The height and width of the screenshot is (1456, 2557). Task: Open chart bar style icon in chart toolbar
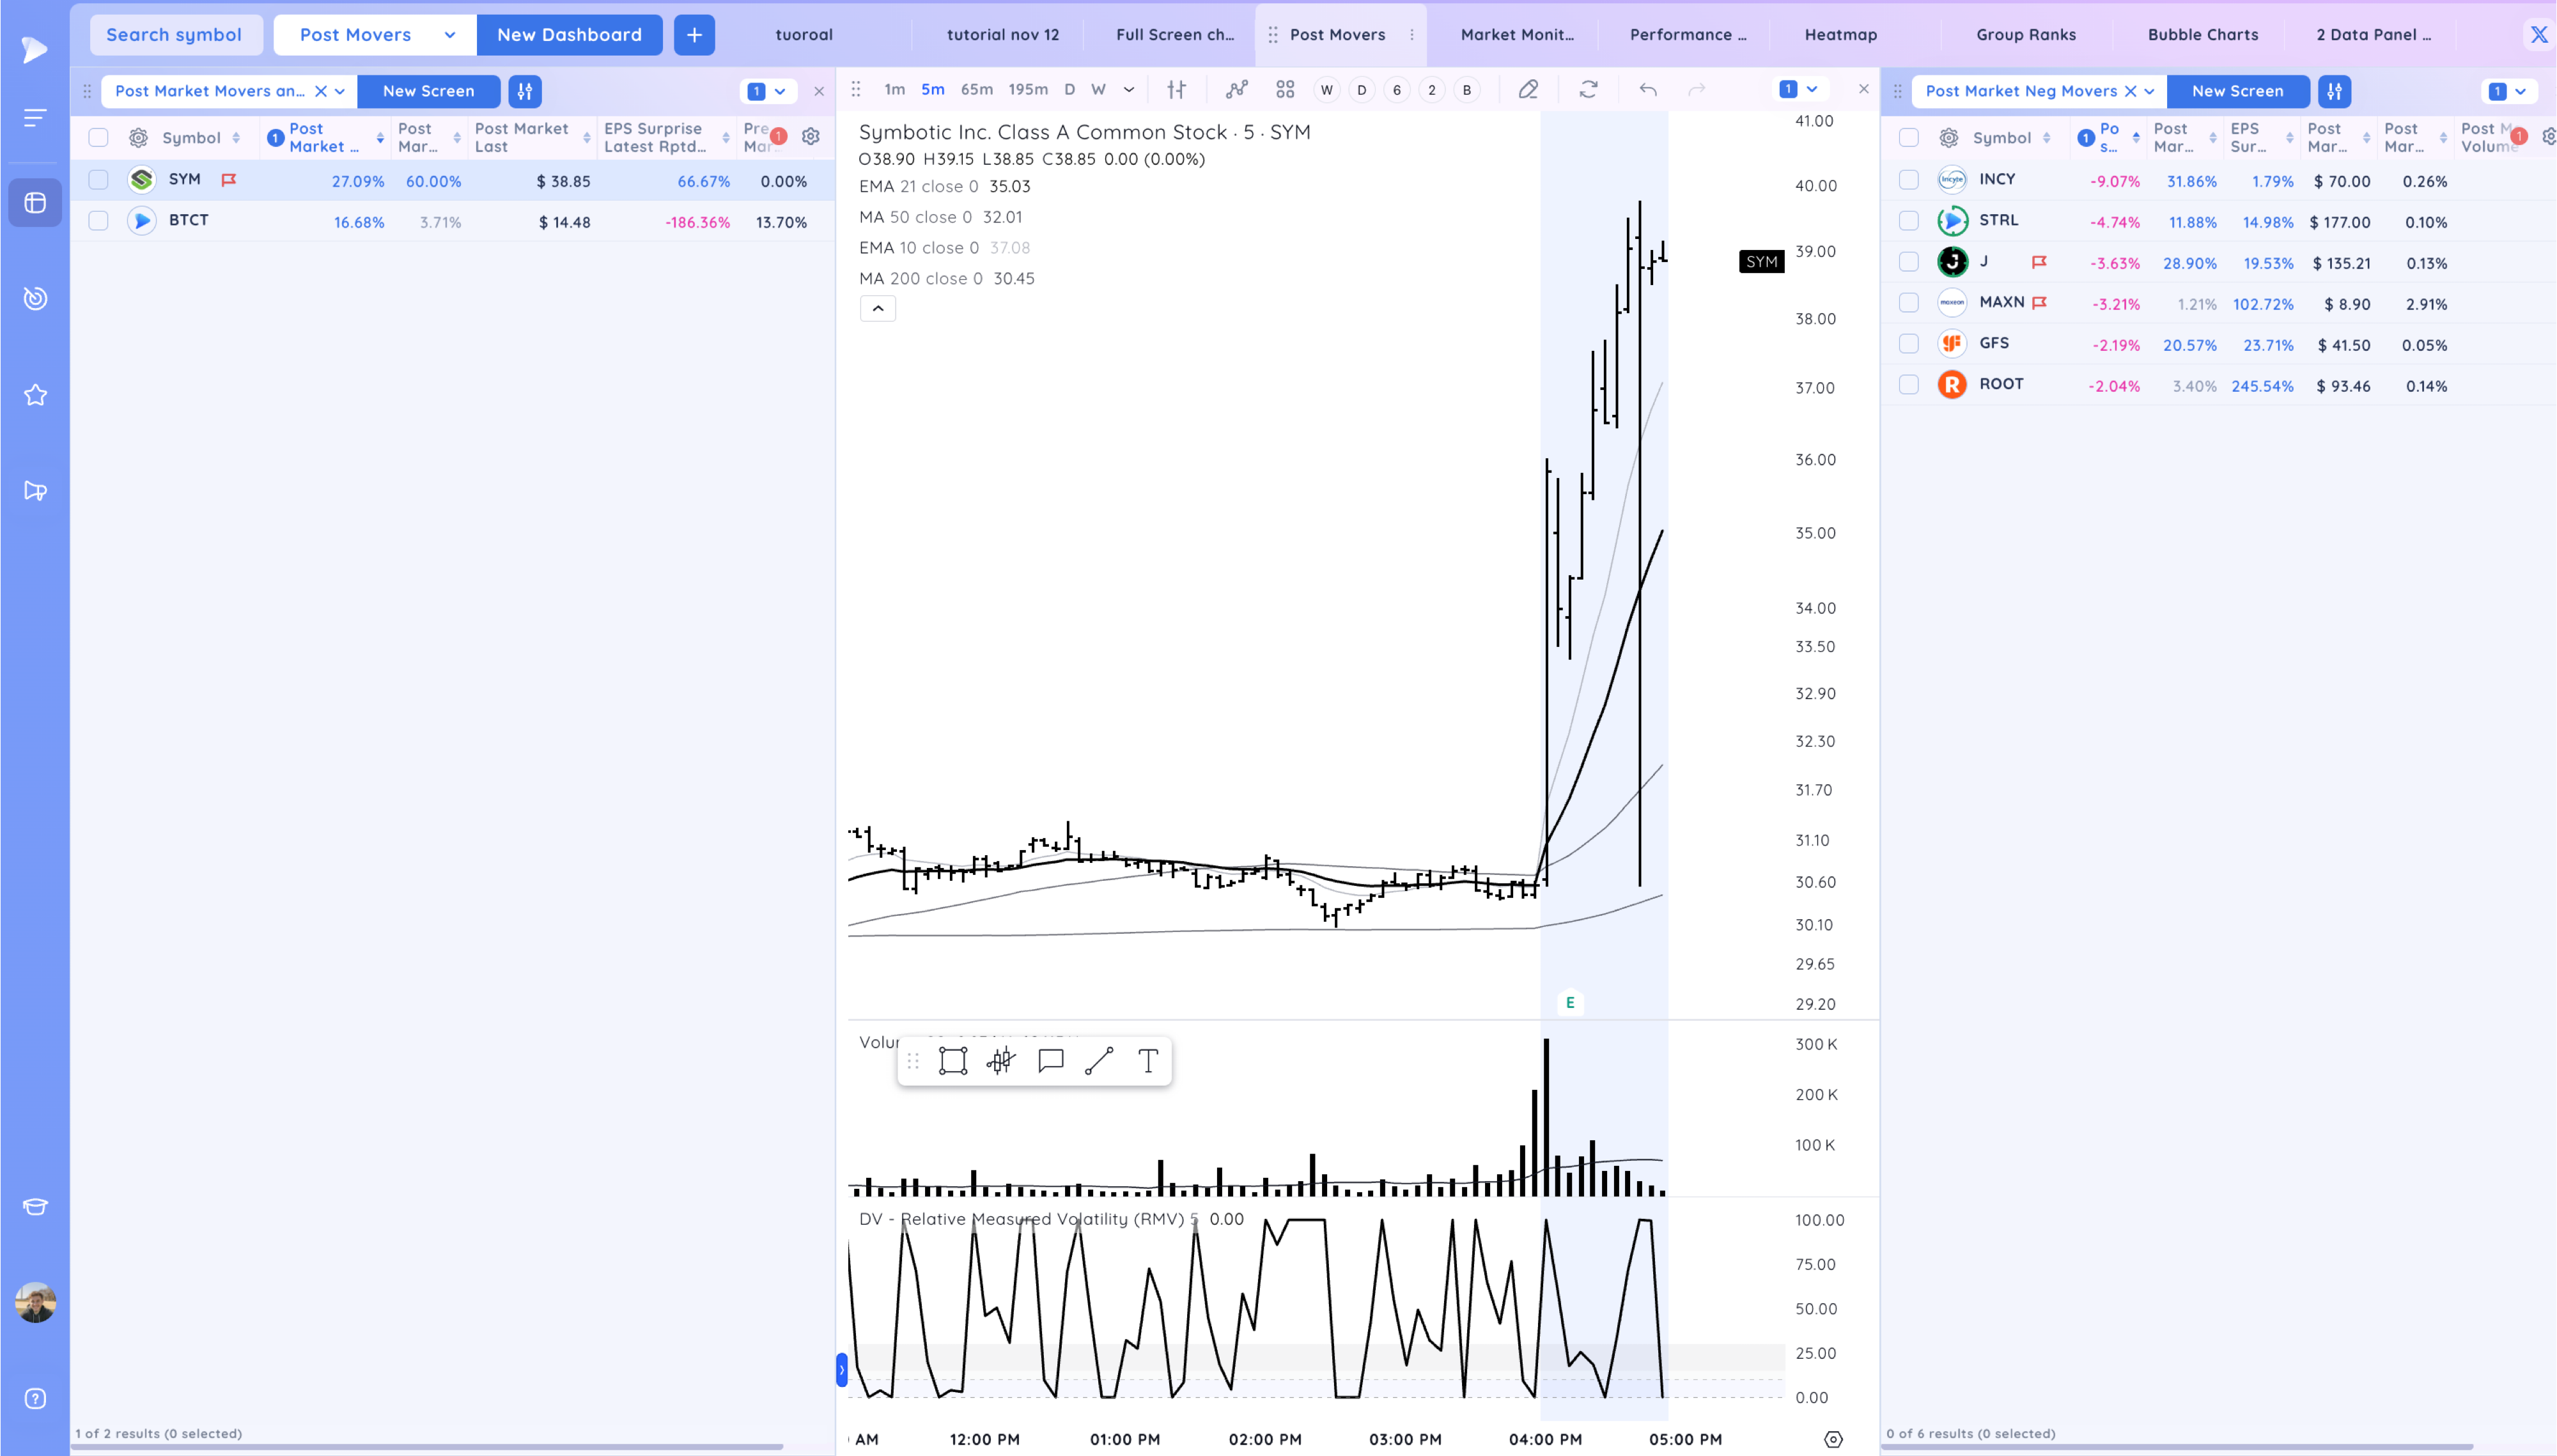click(x=1177, y=90)
